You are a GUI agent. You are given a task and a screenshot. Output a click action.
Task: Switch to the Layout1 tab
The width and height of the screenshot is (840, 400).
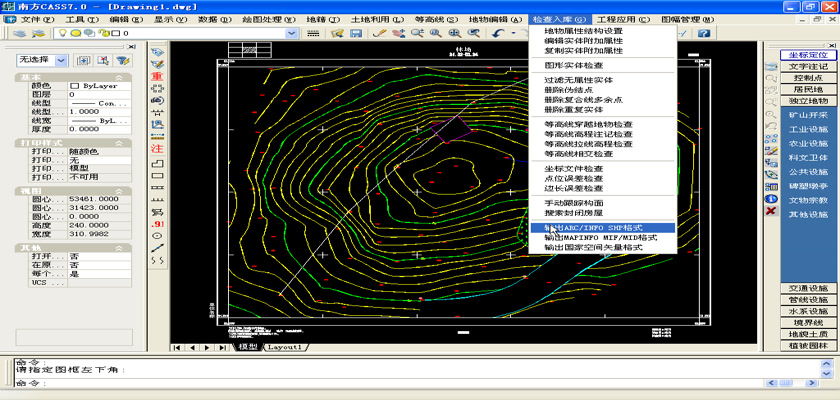point(285,347)
